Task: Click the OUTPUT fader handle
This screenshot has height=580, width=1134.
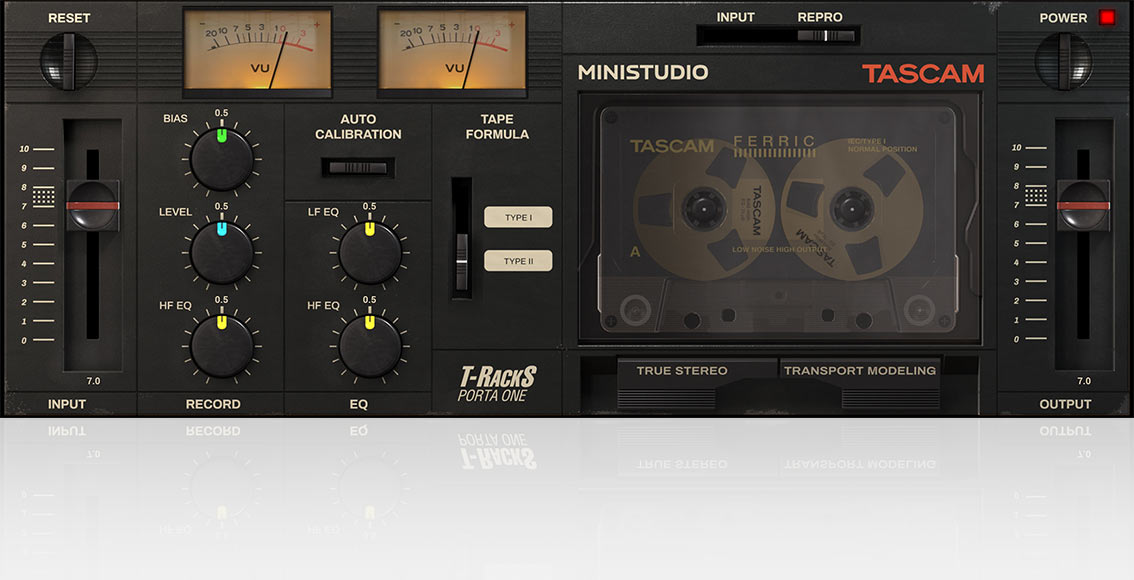Action: [x=1083, y=205]
